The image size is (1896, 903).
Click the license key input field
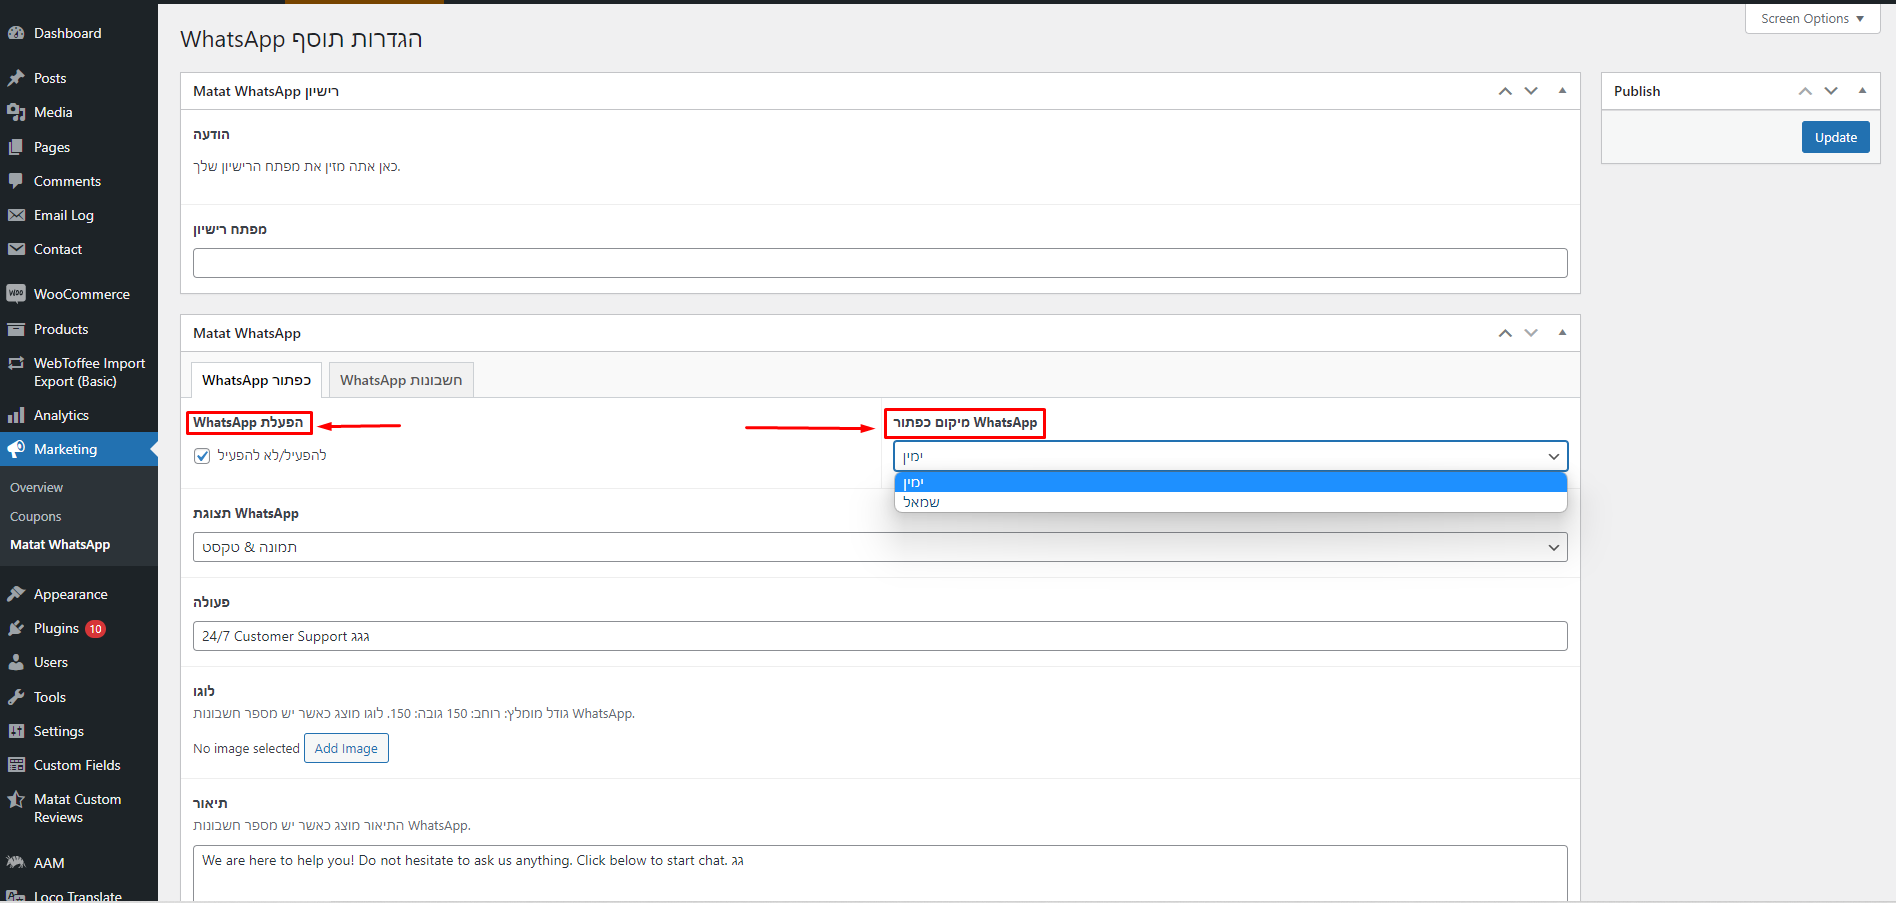[x=879, y=263]
